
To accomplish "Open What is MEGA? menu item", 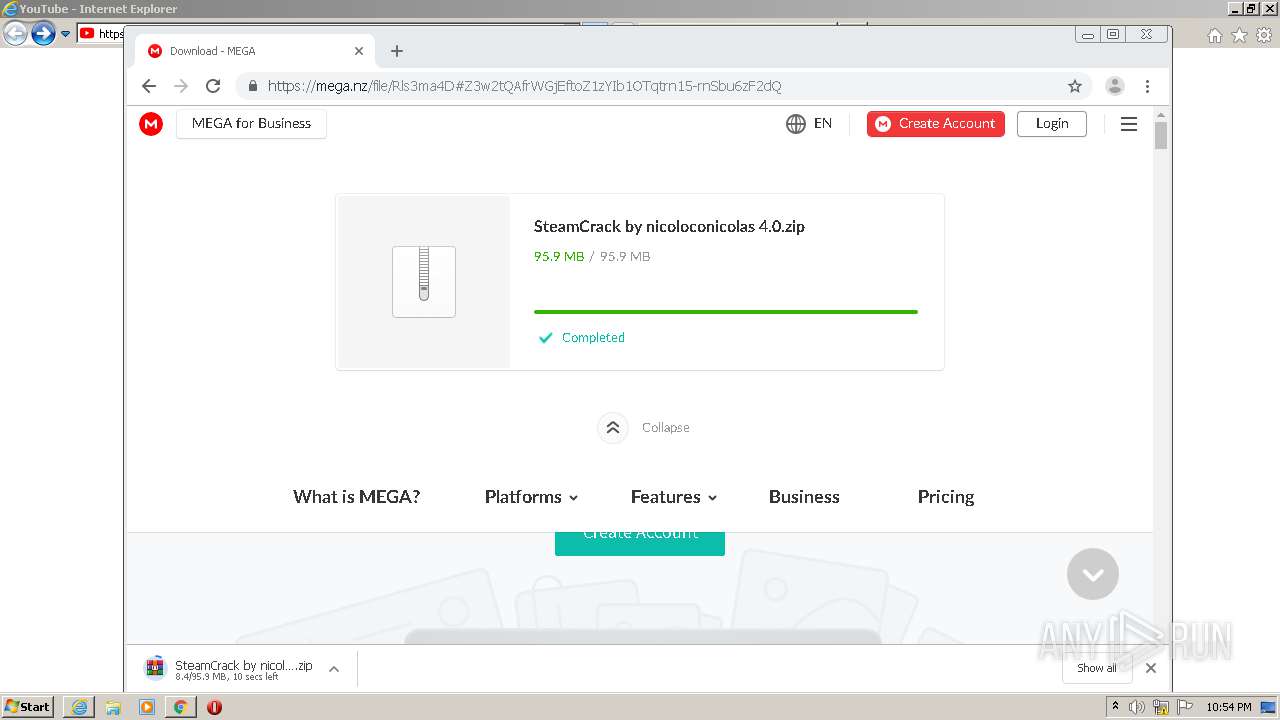I will click(x=356, y=497).
